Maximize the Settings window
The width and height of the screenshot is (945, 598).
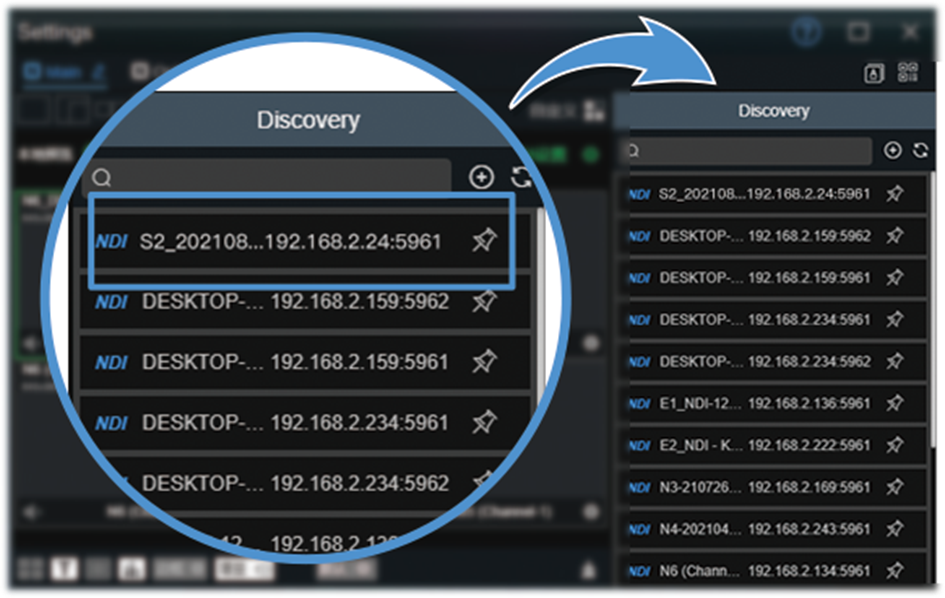[x=858, y=31]
